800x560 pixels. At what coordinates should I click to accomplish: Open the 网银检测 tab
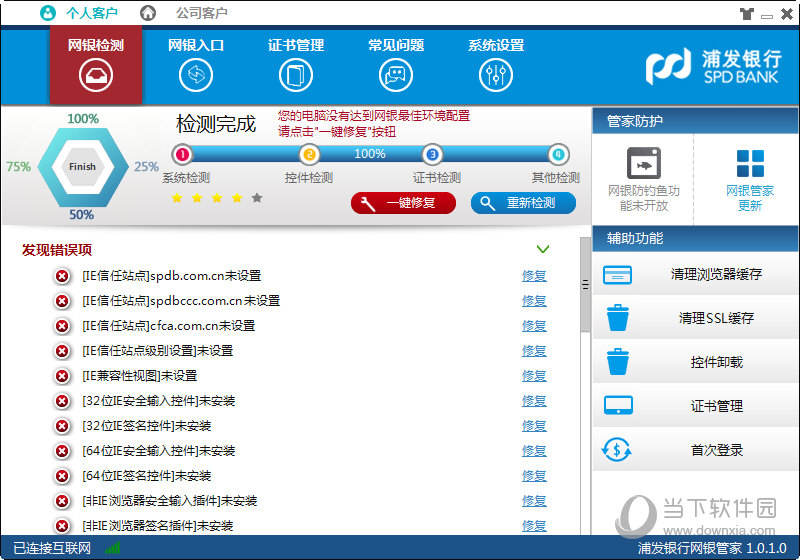96,65
